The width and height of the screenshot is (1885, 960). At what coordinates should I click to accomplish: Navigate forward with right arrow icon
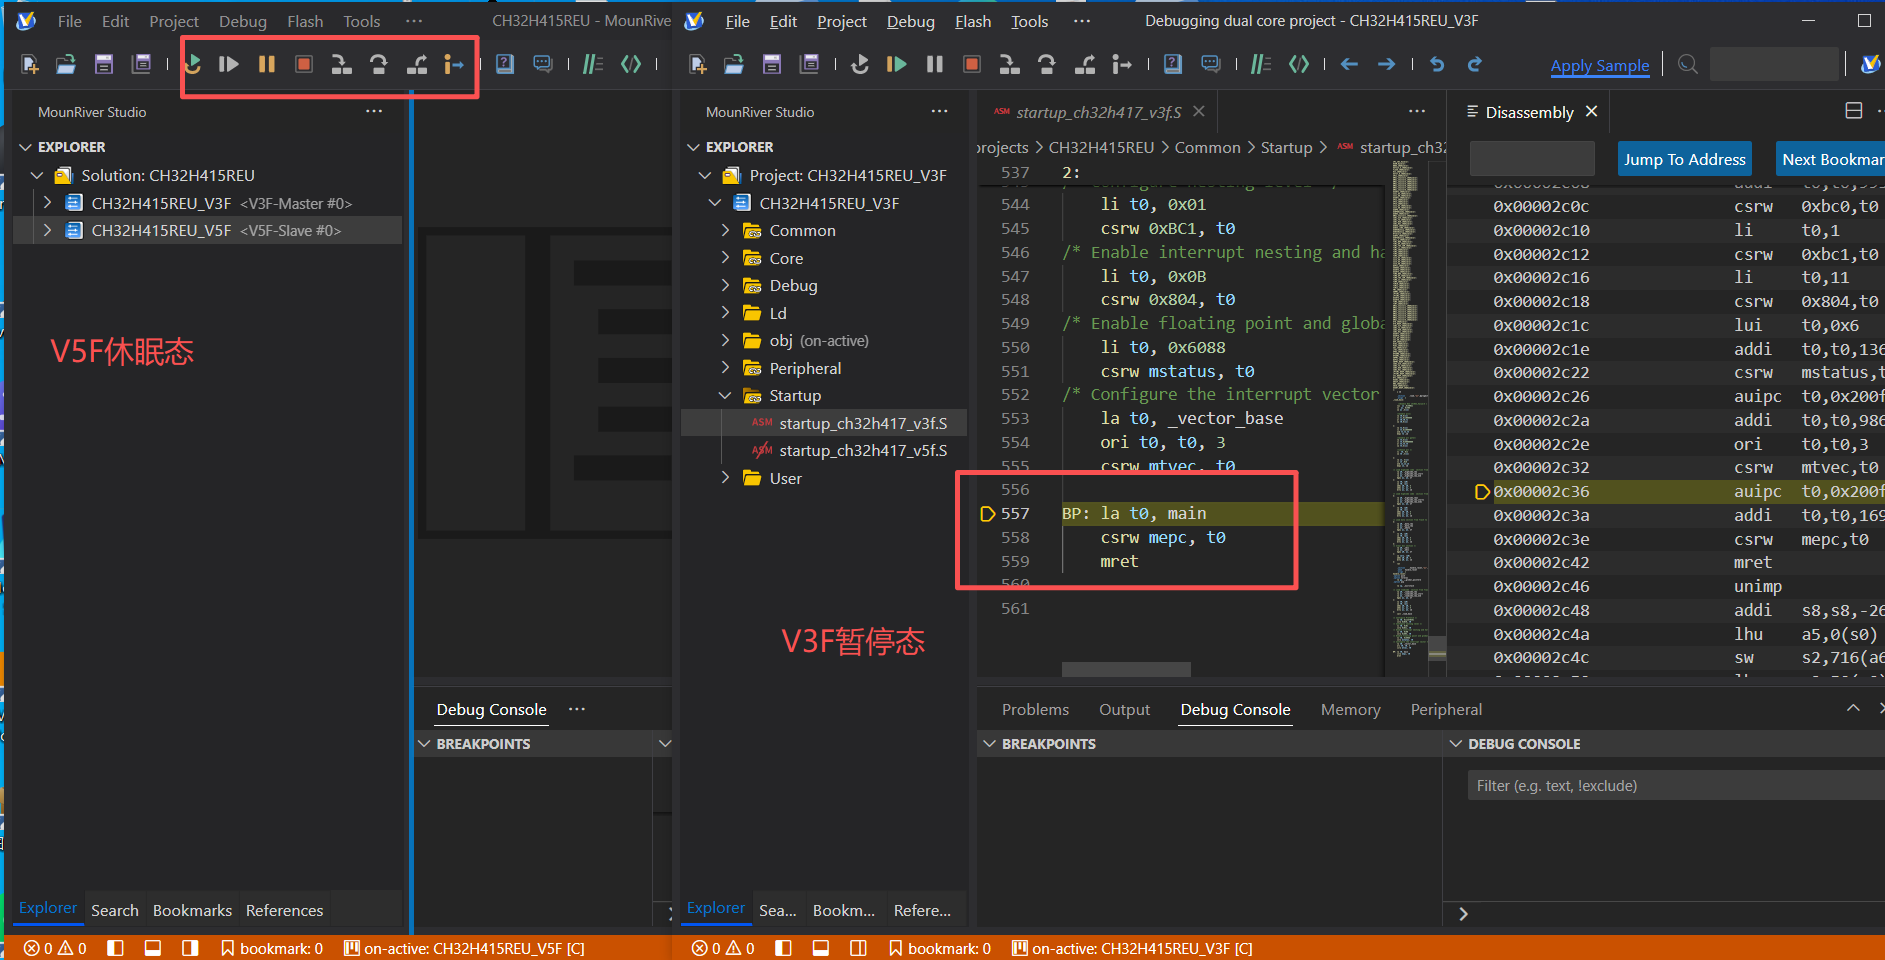coord(1387,64)
